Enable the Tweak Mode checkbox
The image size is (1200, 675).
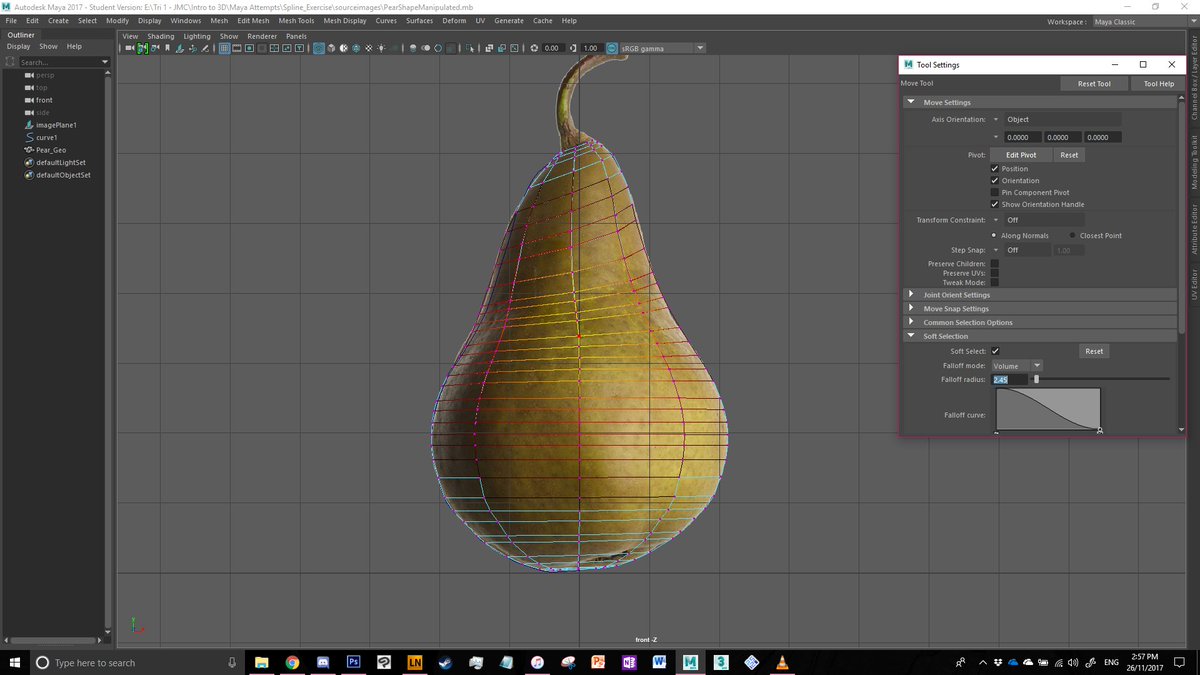pos(995,283)
